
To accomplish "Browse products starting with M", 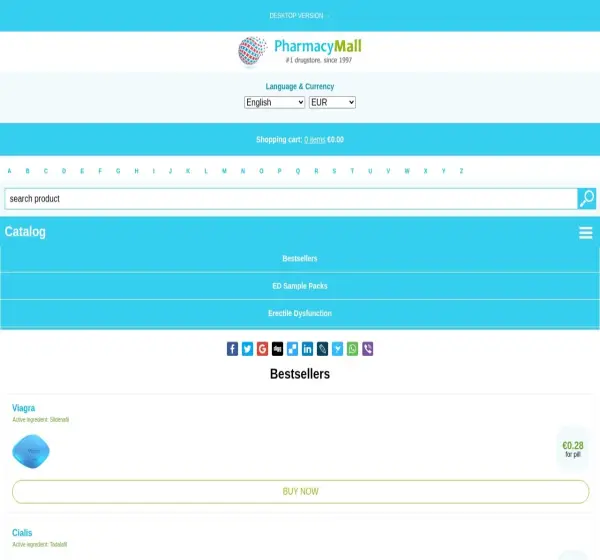I will 224,171.
